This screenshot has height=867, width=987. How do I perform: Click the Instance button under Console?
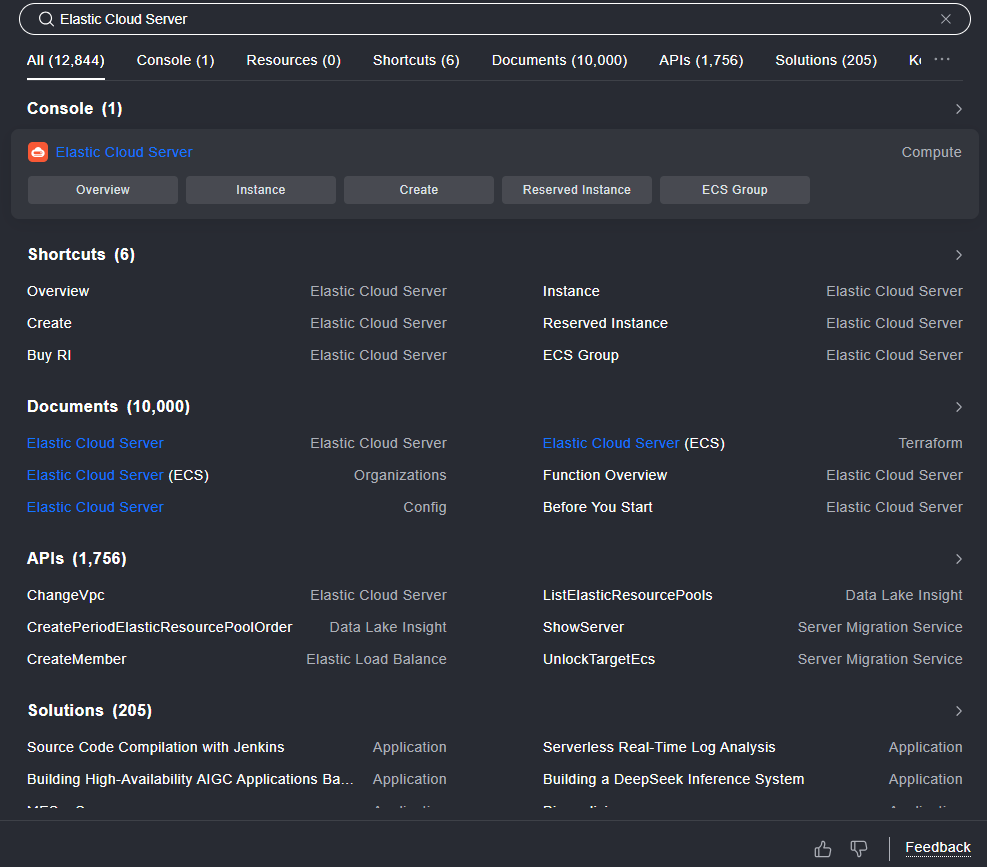261,190
